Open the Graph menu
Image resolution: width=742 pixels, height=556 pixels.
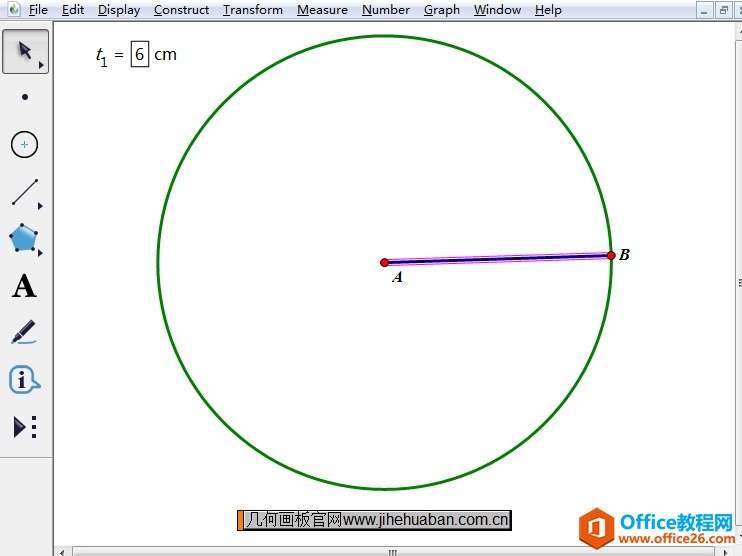(442, 10)
